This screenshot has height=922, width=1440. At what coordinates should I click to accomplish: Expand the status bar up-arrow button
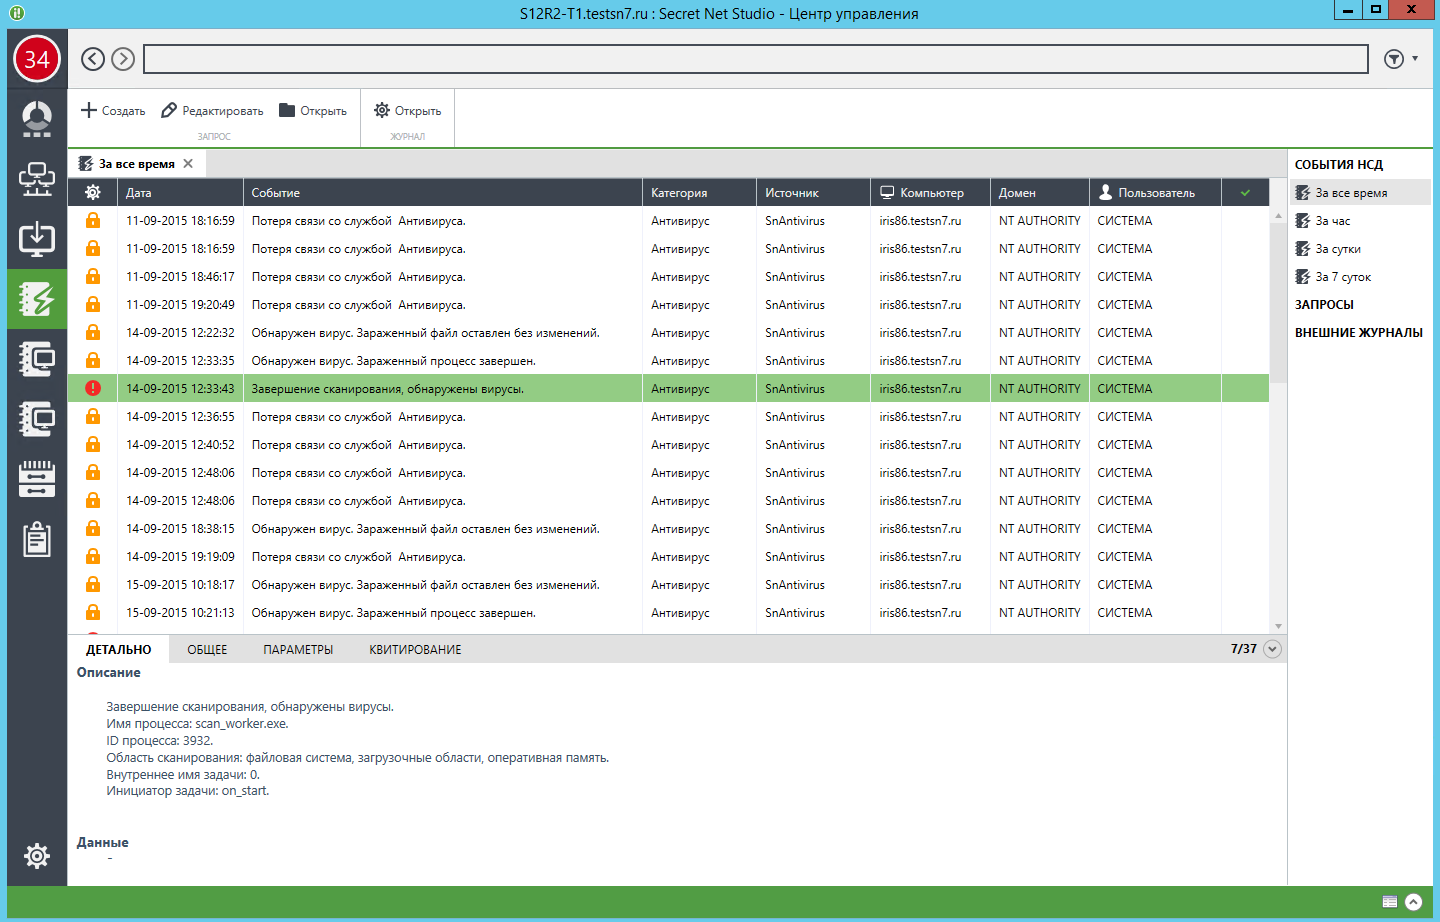tap(1413, 902)
